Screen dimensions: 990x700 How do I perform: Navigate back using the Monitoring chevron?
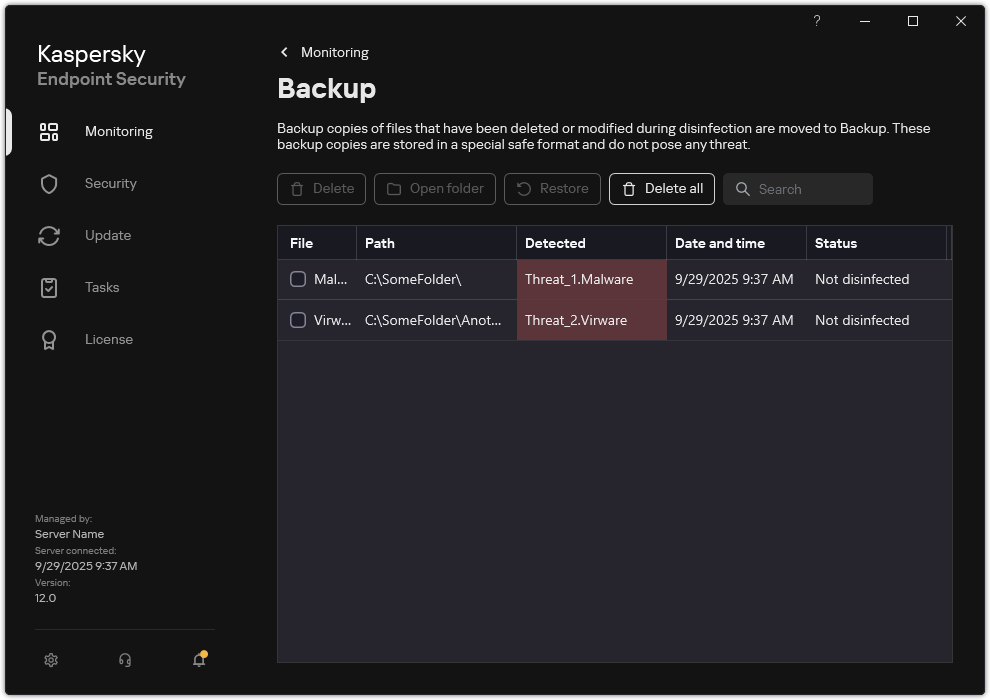tap(284, 51)
